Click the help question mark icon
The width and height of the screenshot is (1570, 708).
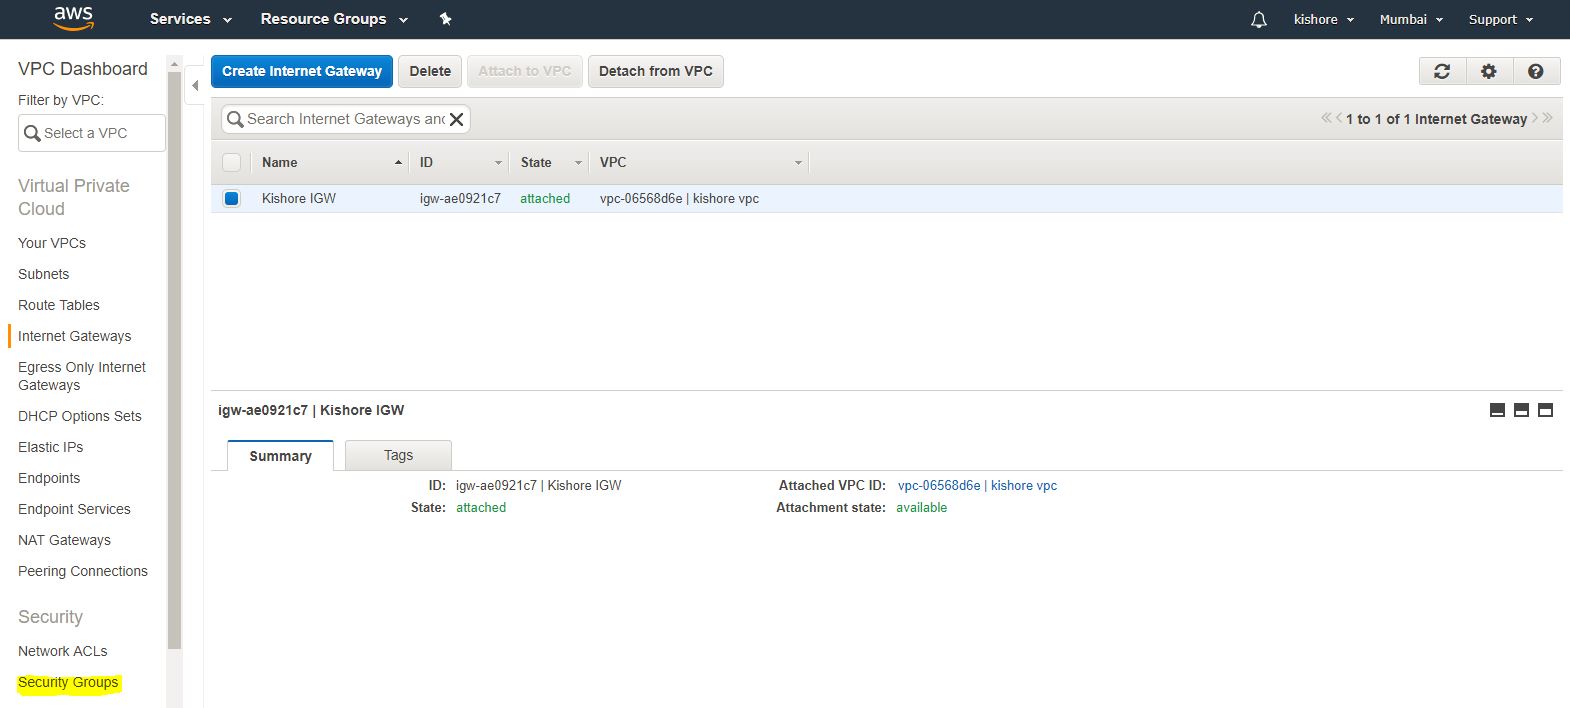[1536, 71]
